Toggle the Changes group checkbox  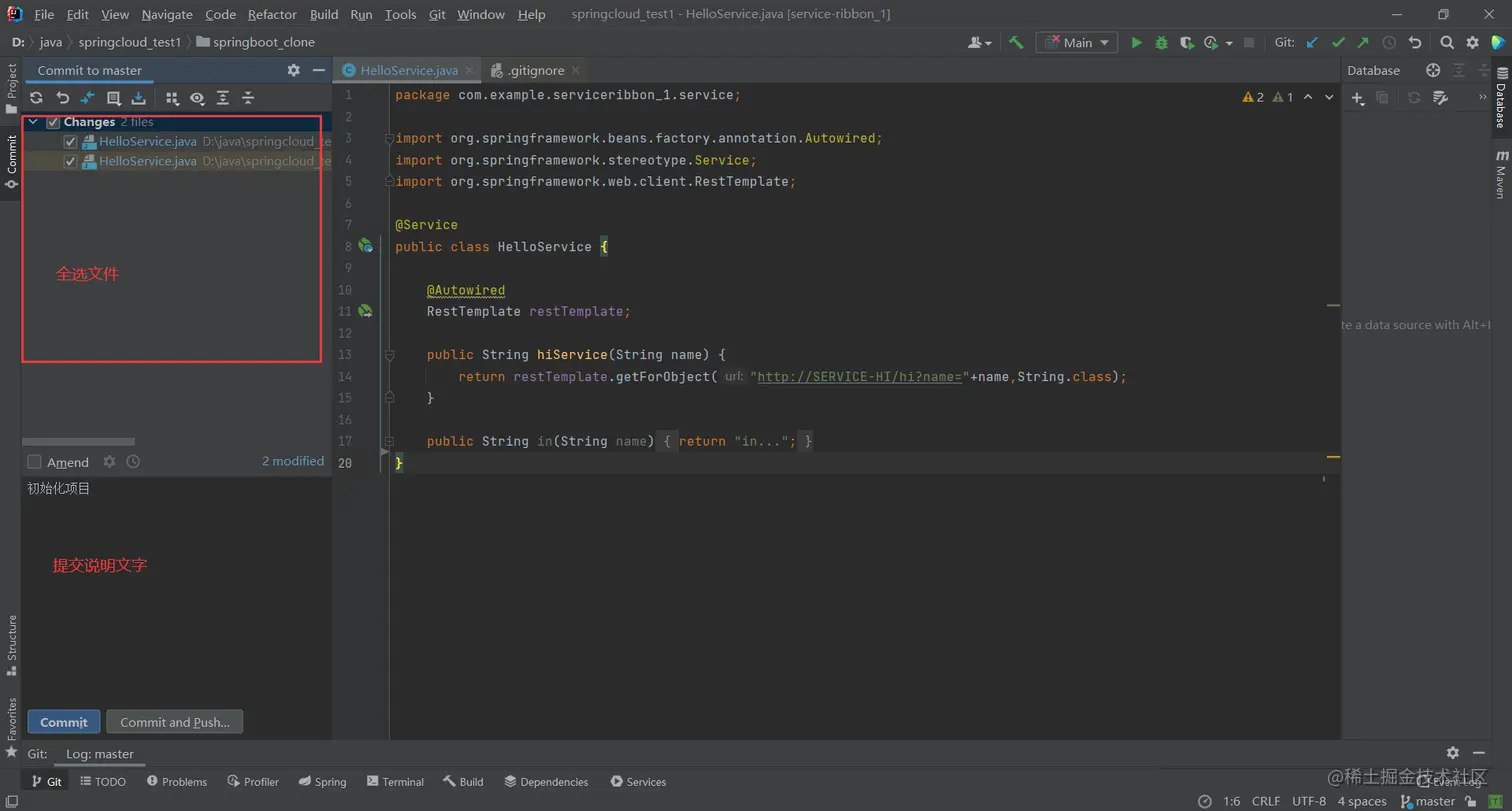pyautogui.click(x=53, y=122)
